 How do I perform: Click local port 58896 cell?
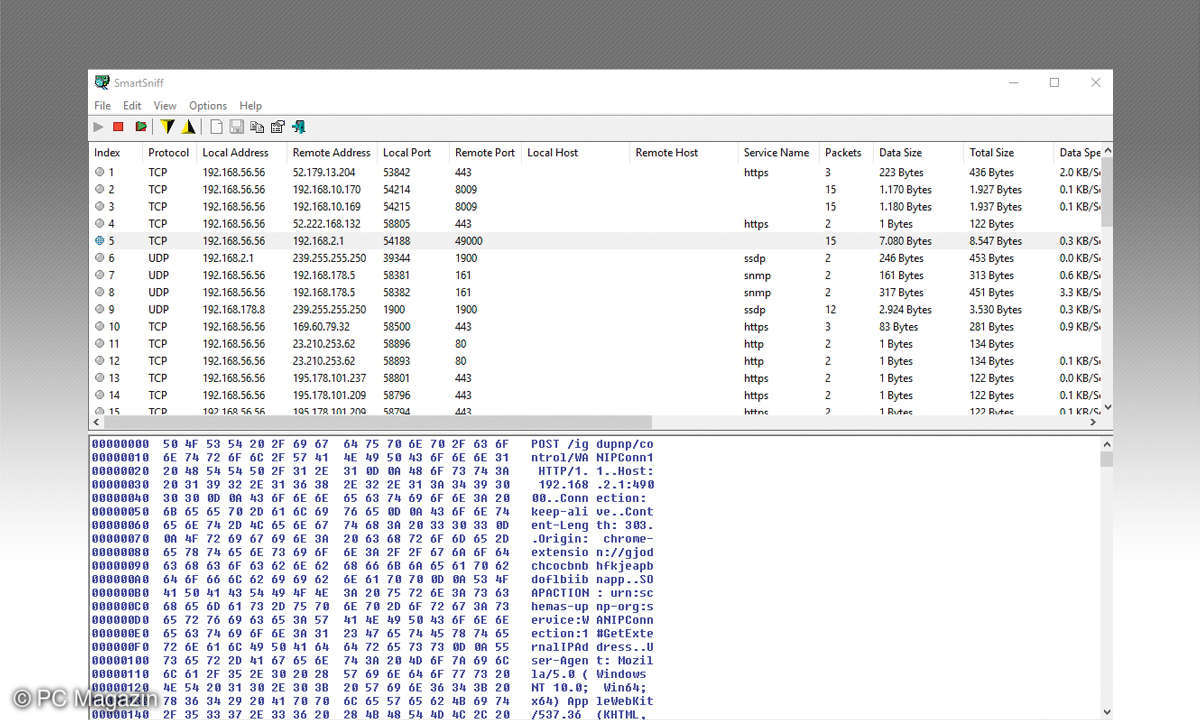(x=396, y=344)
